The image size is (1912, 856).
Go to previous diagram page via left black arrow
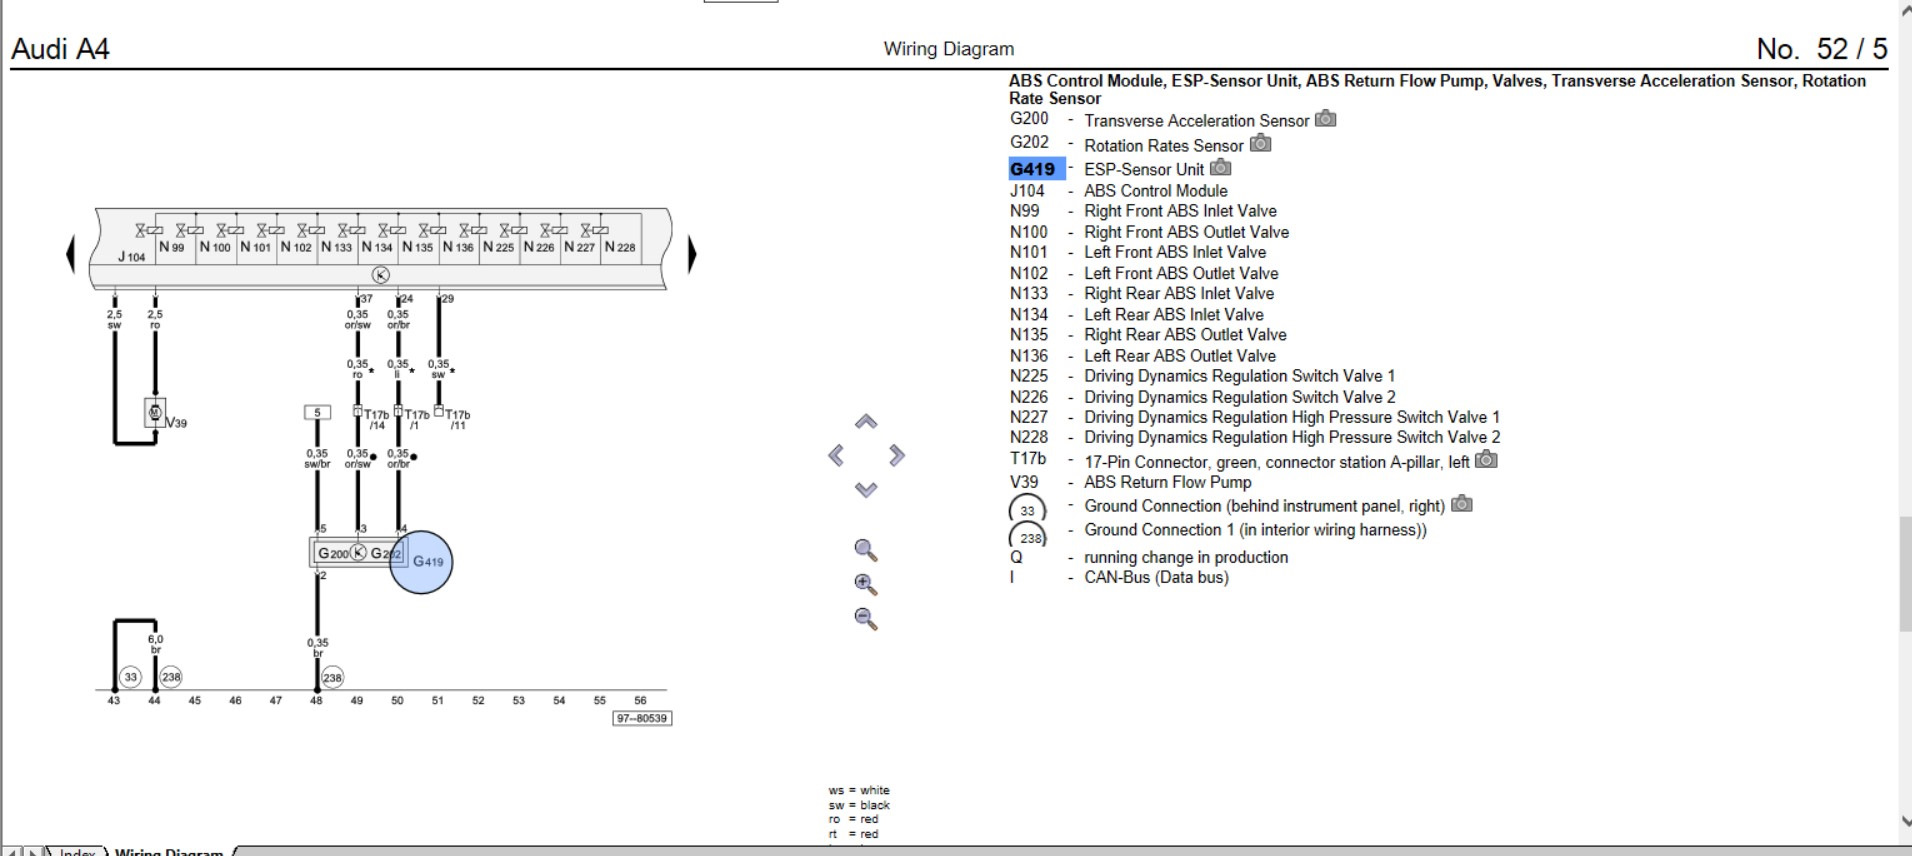click(70, 253)
